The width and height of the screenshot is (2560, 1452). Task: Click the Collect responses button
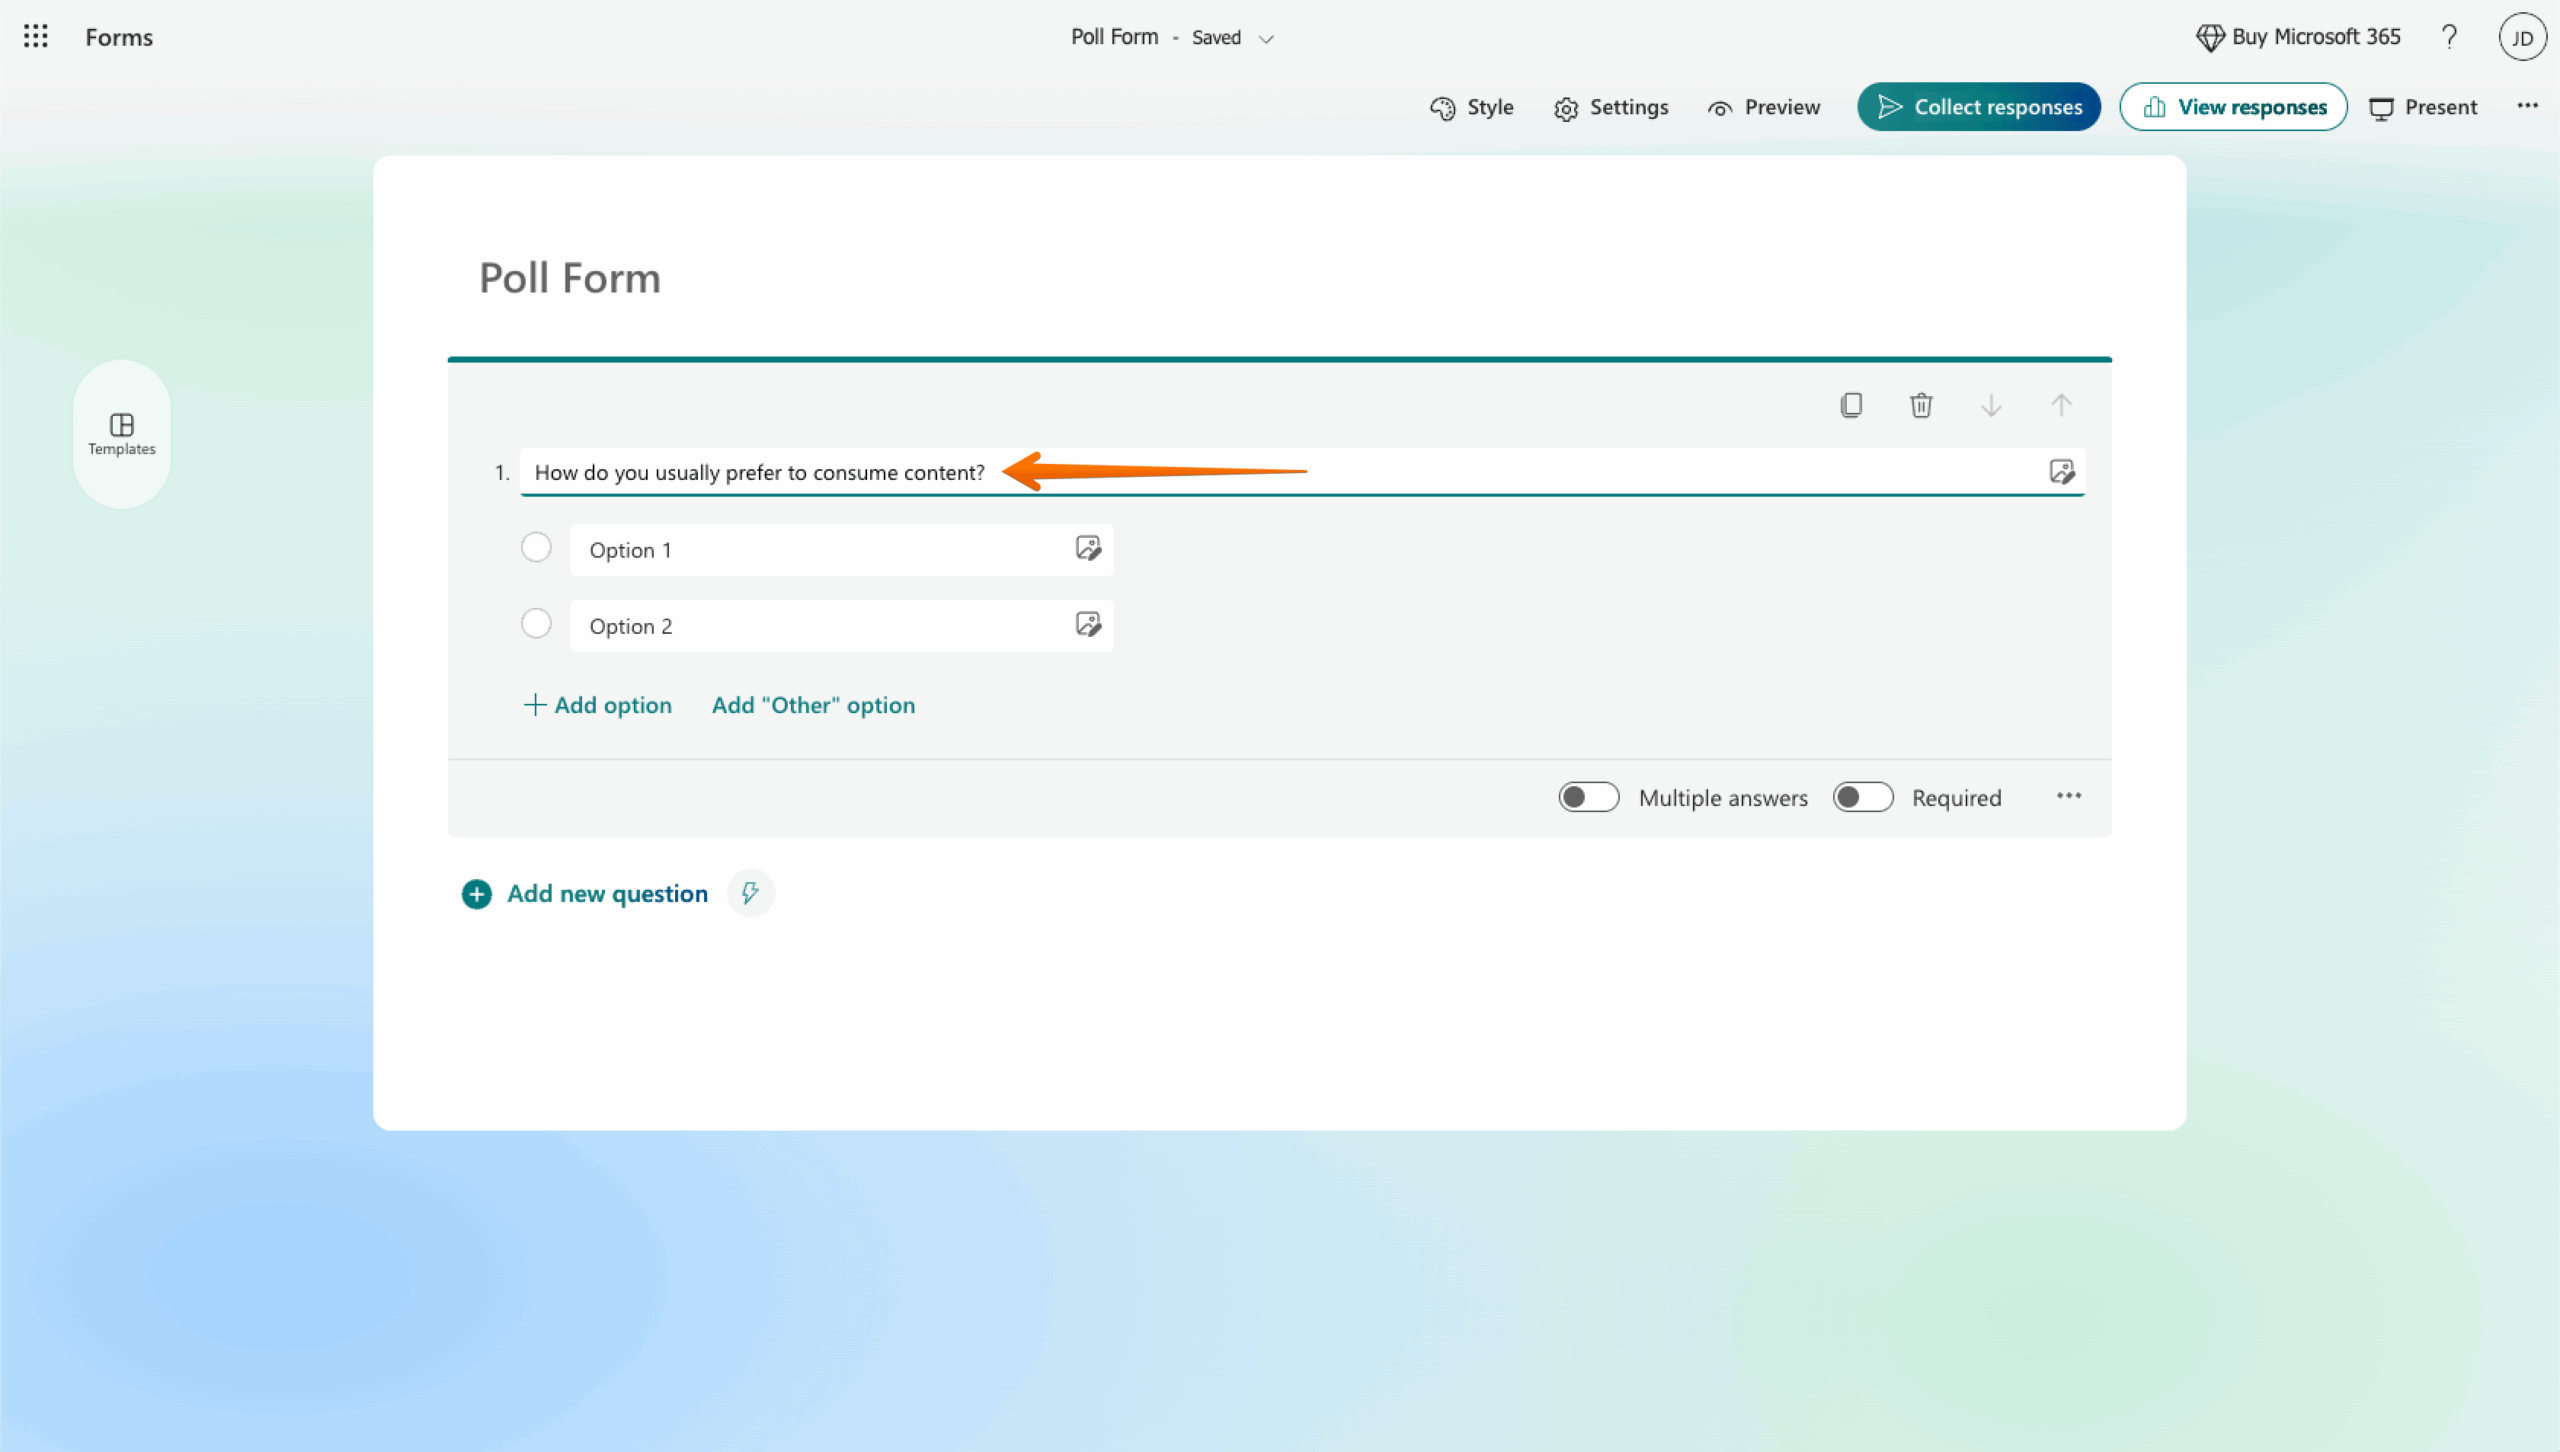[x=1978, y=106]
